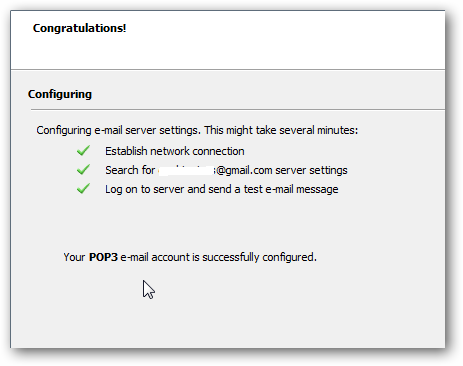The width and height of the screenshot is (463, 366).
Task: Select the Congratulations! heading
Action: [x=79, y=28]
